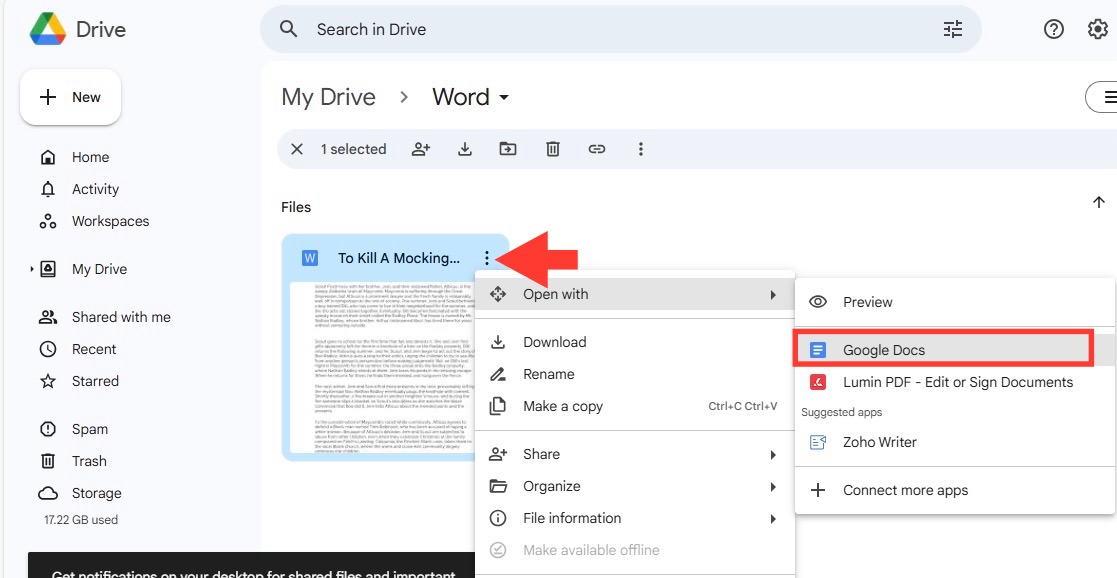Image resolution: width=1117 pixels, height=578 pixels.
Task: Switch to list layout view
Action: pyautogui.click(x=1105, y=97)
